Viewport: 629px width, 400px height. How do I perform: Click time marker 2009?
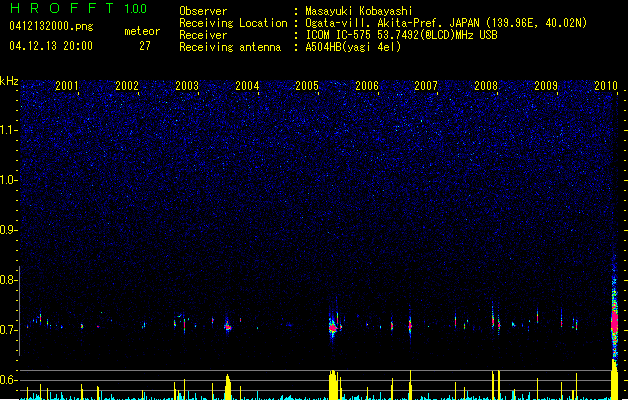(x=546, y=86)
